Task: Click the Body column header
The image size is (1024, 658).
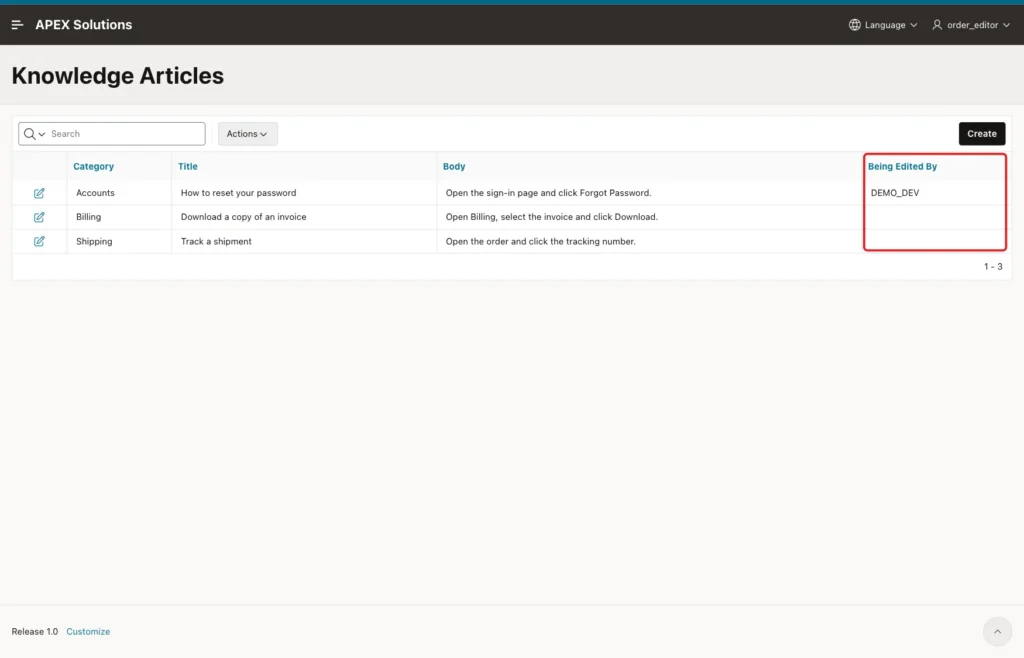Action: [x=454, y=166]
